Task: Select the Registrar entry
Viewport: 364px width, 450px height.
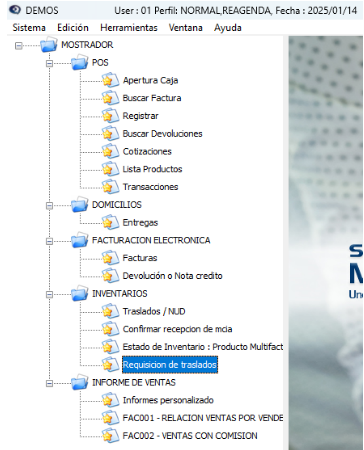Action: coord(140,116)
